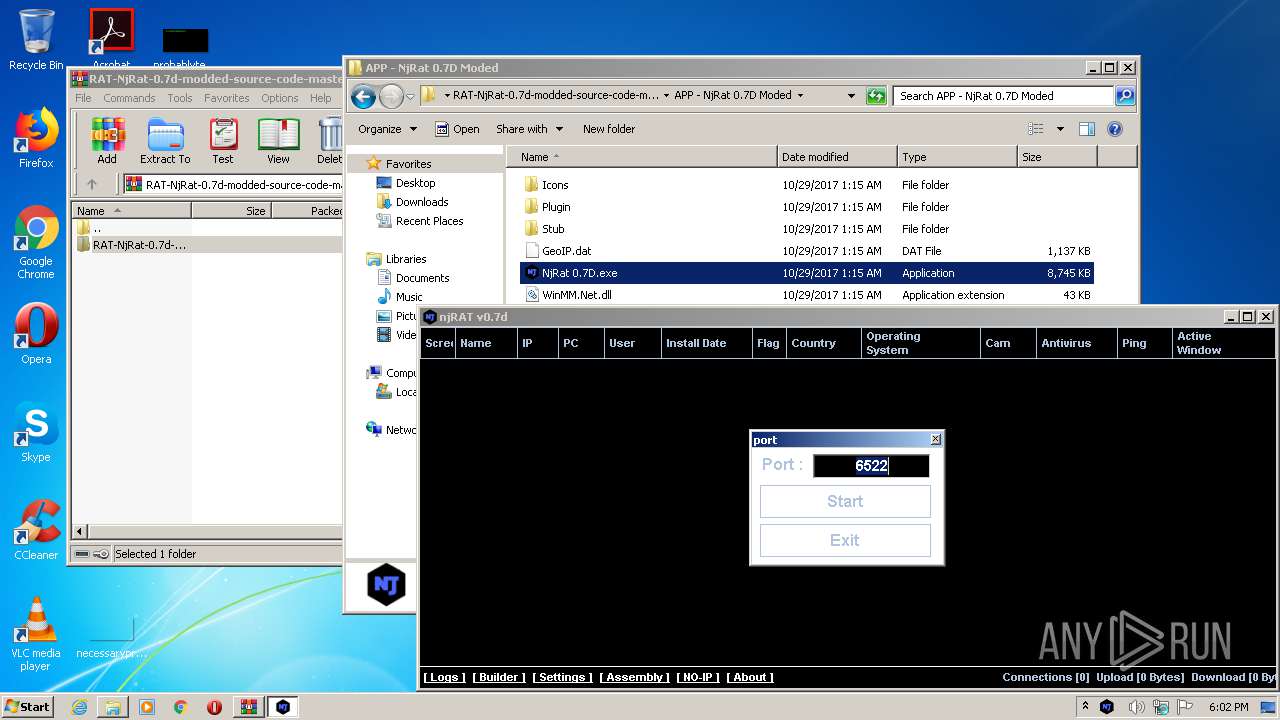Click taskbar clock showing 6:02 PM

coord(1228,706)
